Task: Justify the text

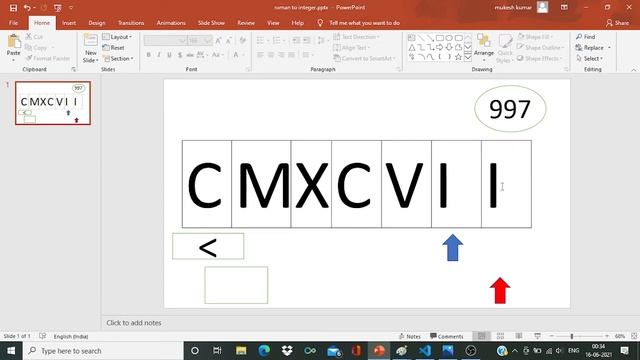Action: click(x=291, y=55)
